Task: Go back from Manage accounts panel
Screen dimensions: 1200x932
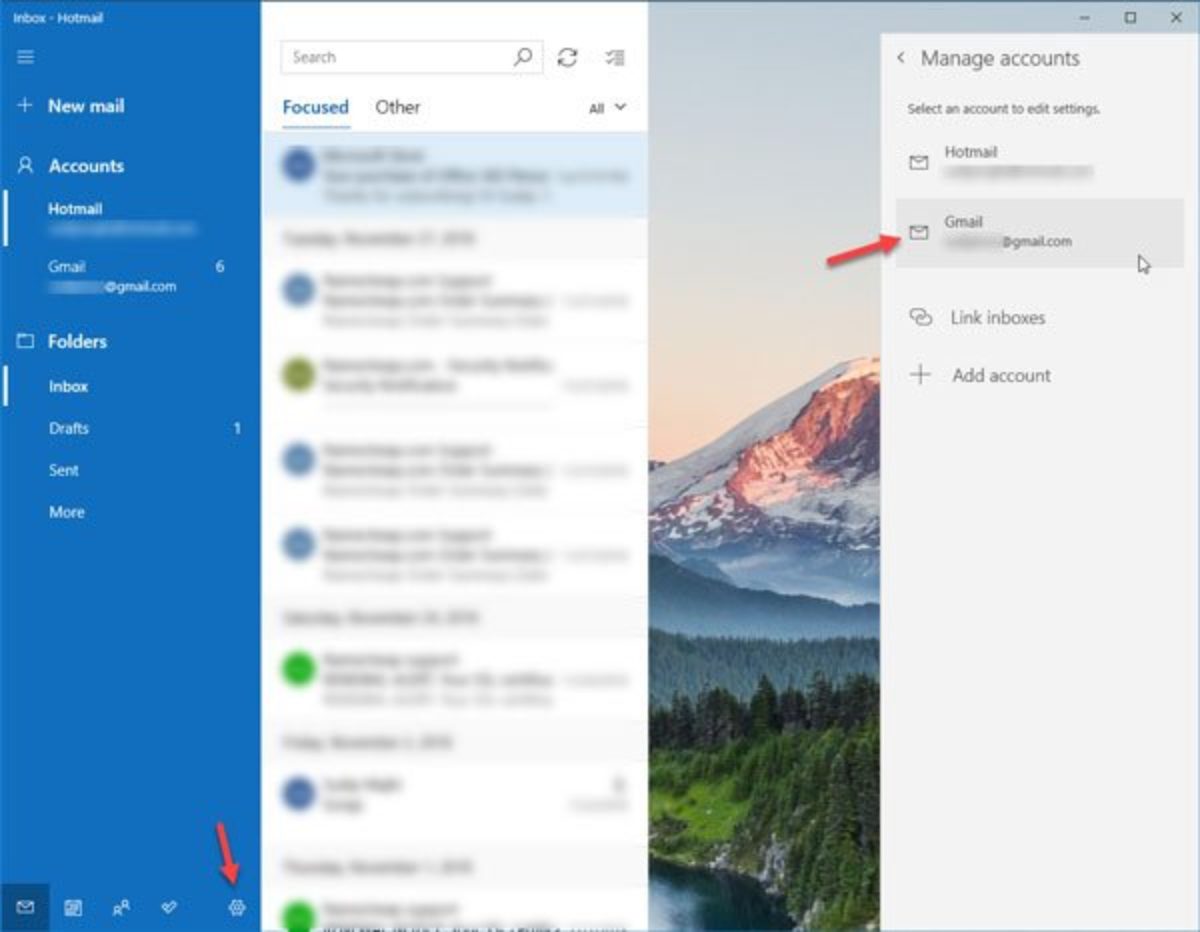Action: [x=901, y=58]
